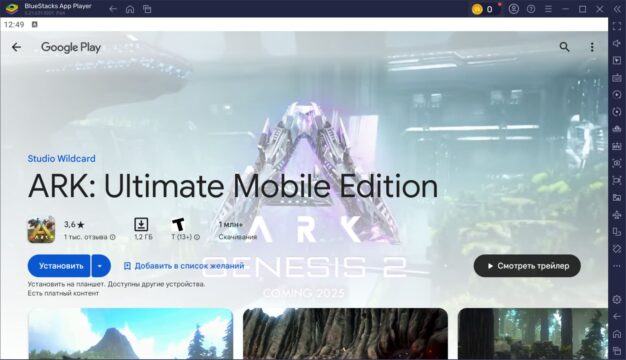
Task: Click BlueStacks title bar back arrow
Action: [x=113, y=9]
